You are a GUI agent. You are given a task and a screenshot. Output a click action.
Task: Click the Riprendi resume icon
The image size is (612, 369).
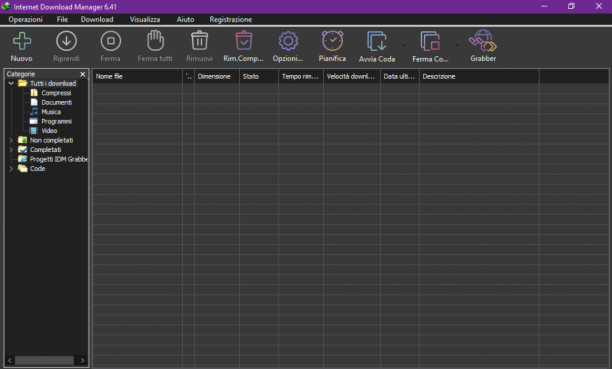pyautogui.click(x=66, y=41)
